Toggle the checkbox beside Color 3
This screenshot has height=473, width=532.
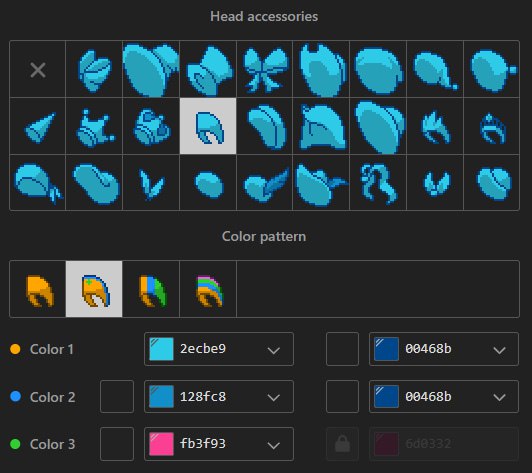tap(117, 444)
